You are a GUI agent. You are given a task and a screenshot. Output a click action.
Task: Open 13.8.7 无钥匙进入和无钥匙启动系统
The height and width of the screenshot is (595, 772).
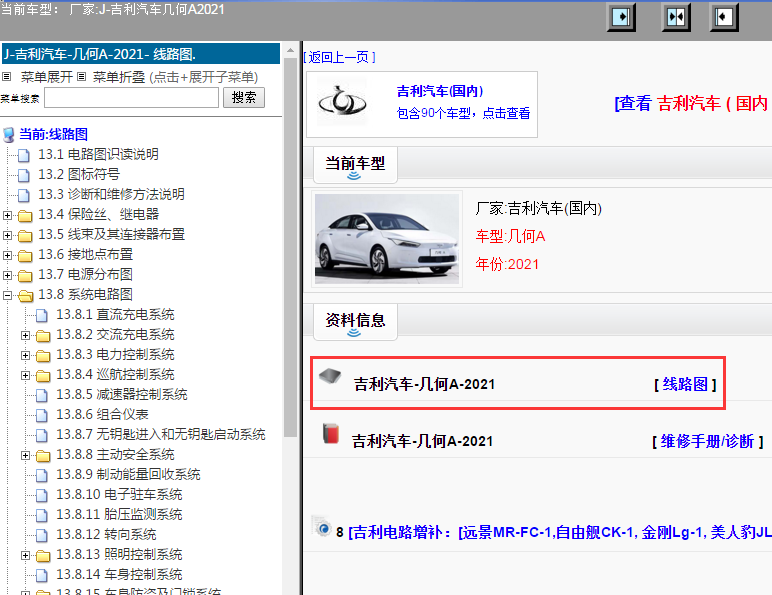161,434
